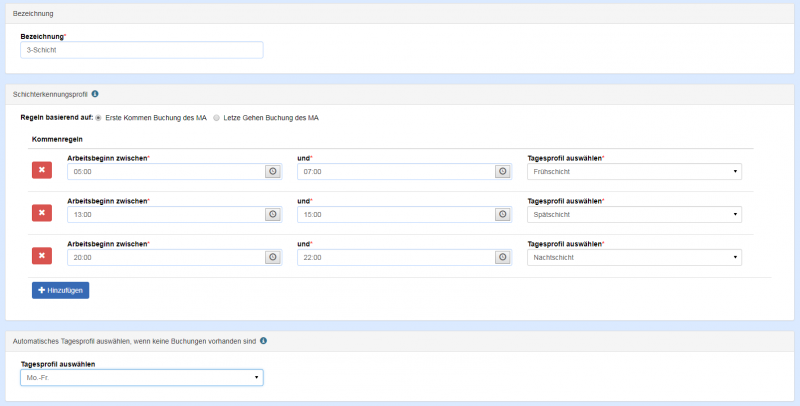This screenshot has width=800, height=406.
Task: Click the Kommenregeln heading
Action: pos(57,139)
